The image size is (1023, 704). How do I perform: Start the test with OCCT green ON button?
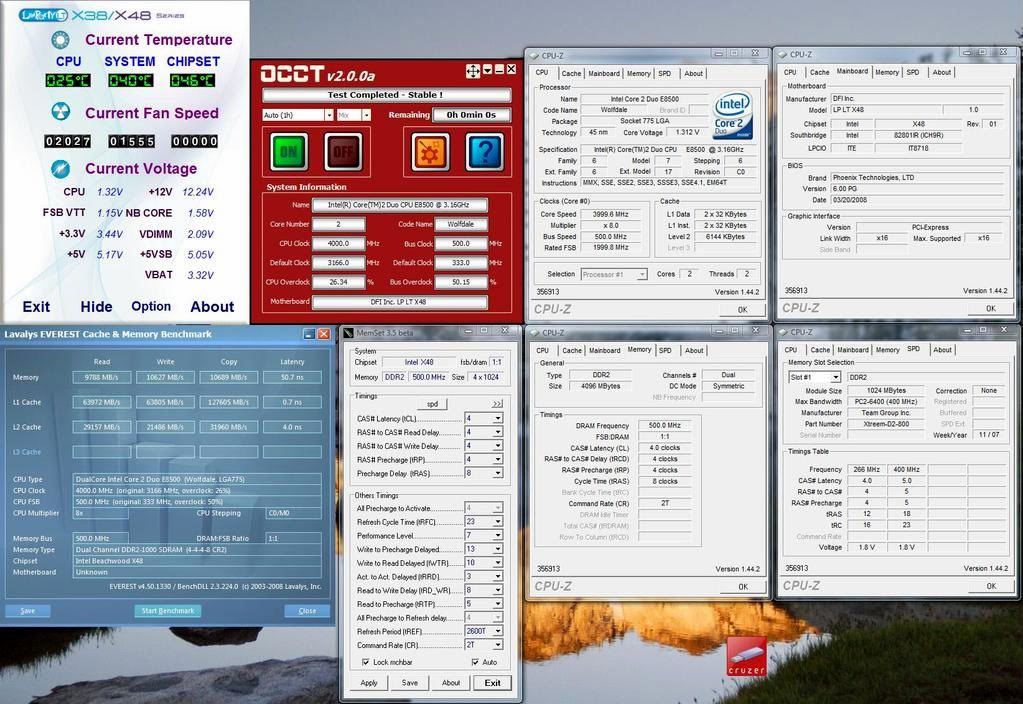pos(288,151)
